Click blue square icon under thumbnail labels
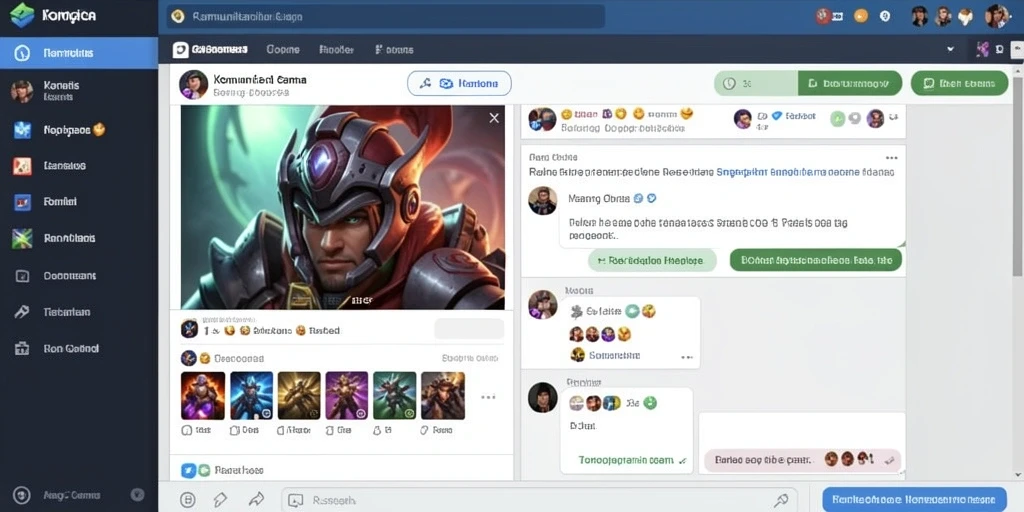This screenshot has height=512, width=1024. (x=187, y=470)
